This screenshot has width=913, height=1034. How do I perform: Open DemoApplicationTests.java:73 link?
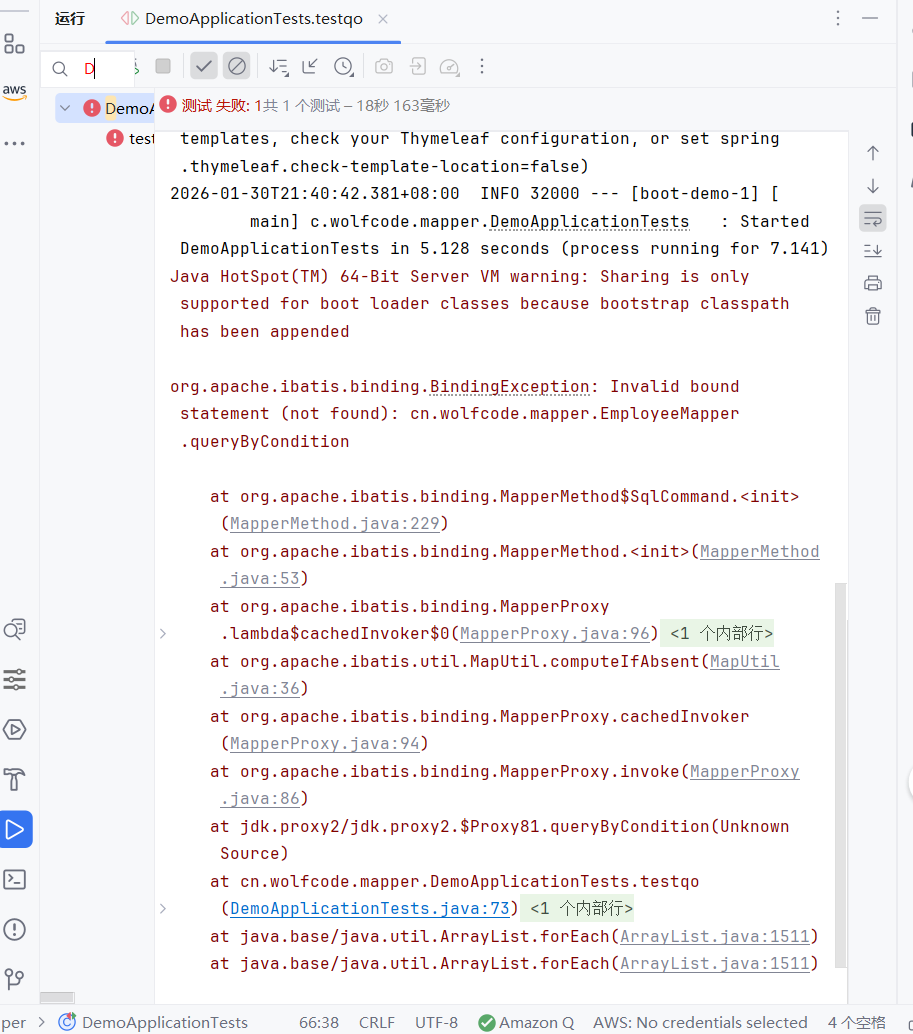coord(370,909)
